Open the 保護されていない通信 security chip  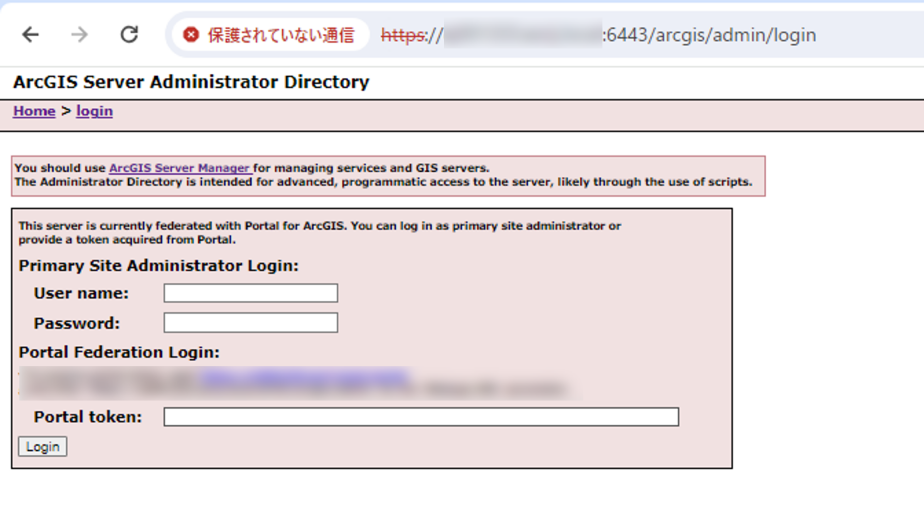270,35
